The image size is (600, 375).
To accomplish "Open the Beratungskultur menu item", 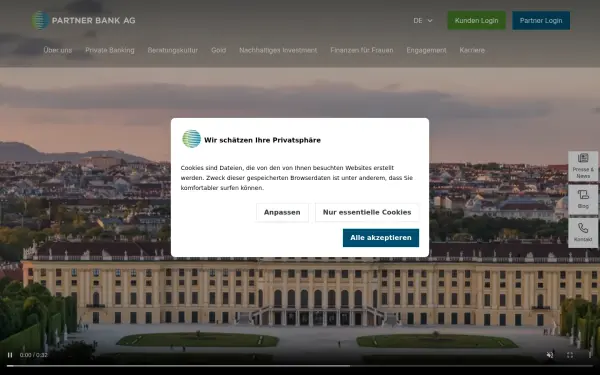I will coord(173,50).
